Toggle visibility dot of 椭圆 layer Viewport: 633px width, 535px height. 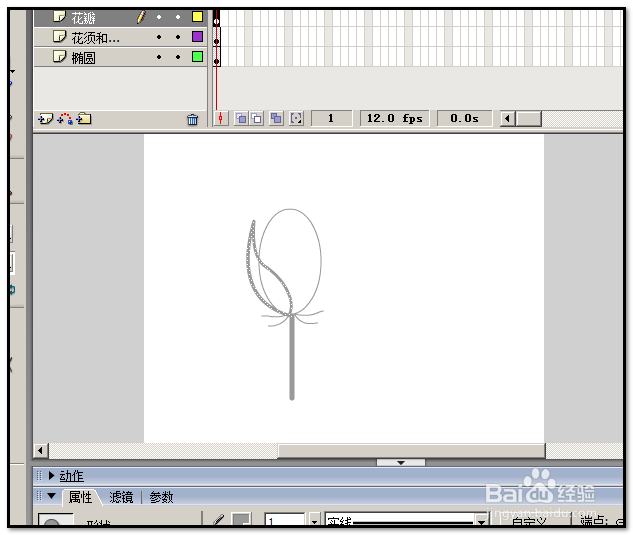click(159, 57)
